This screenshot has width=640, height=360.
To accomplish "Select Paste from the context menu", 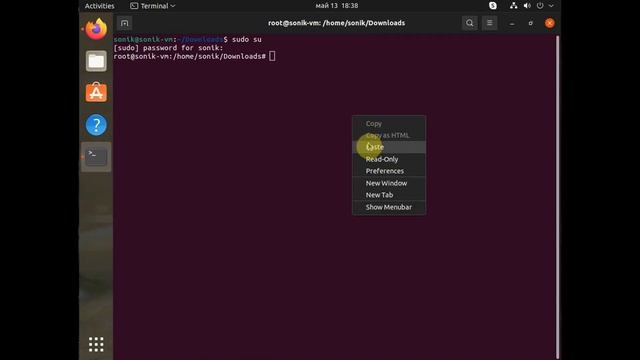I will 389,147.
